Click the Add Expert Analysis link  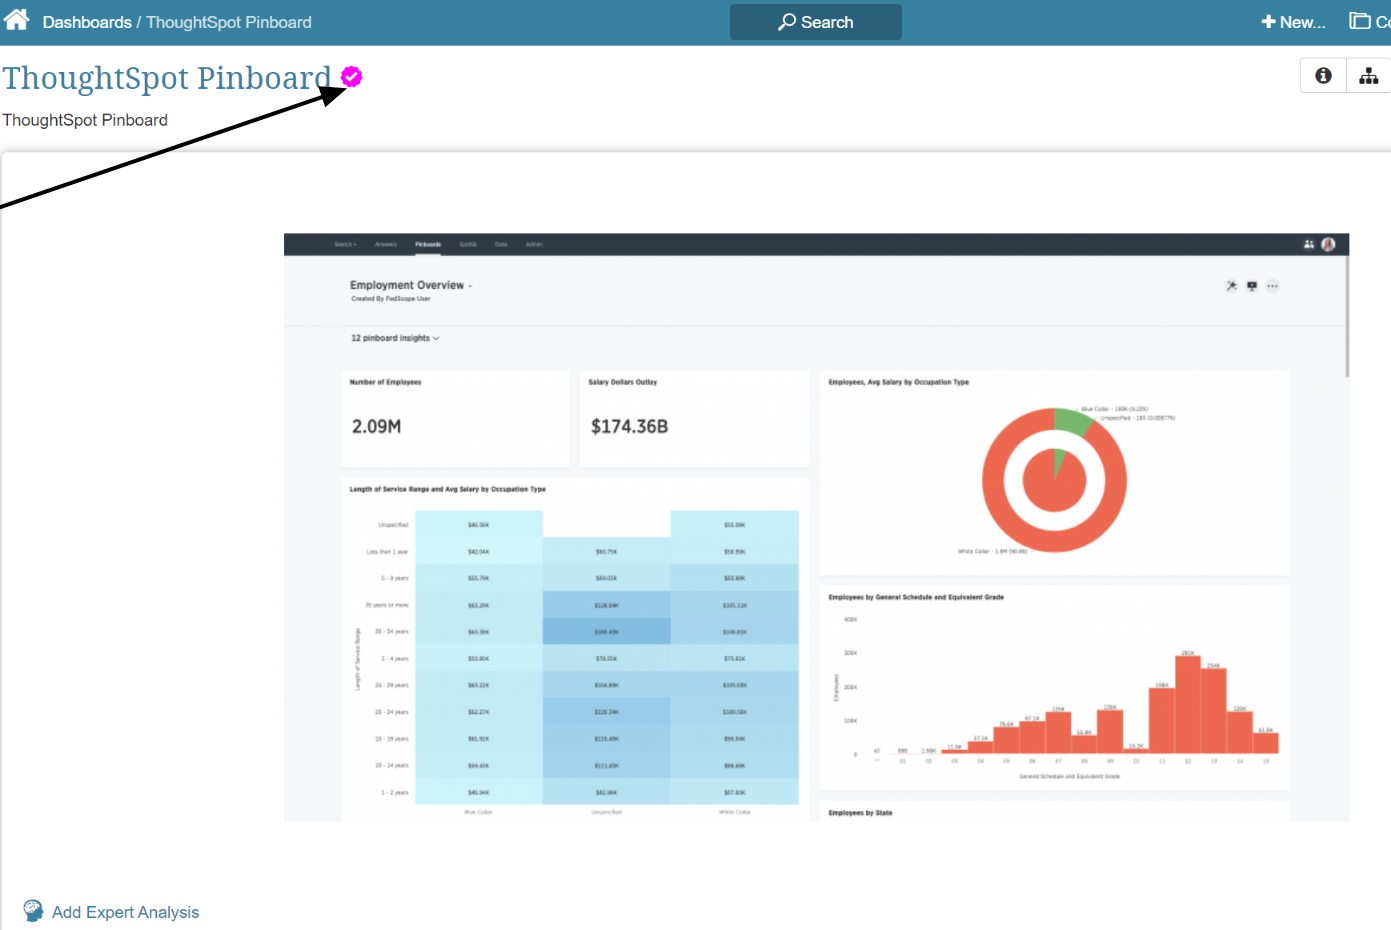click(125, 912)
